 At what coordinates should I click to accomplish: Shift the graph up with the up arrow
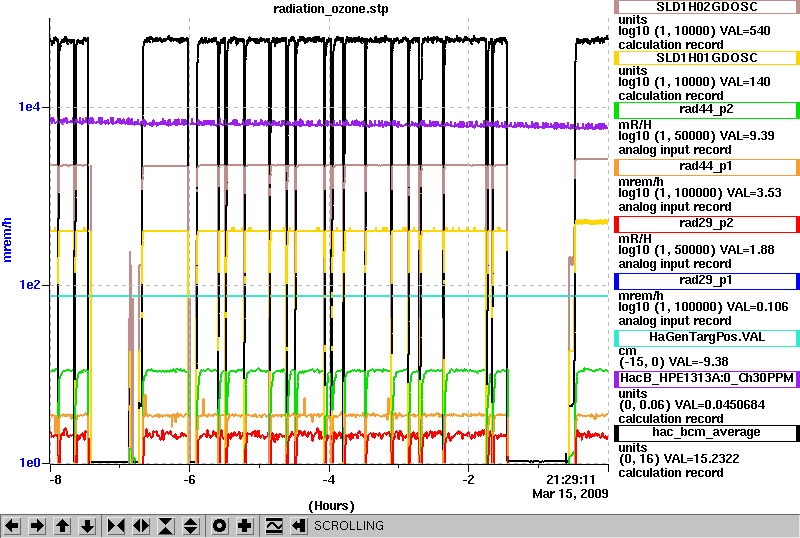(62, 526)
